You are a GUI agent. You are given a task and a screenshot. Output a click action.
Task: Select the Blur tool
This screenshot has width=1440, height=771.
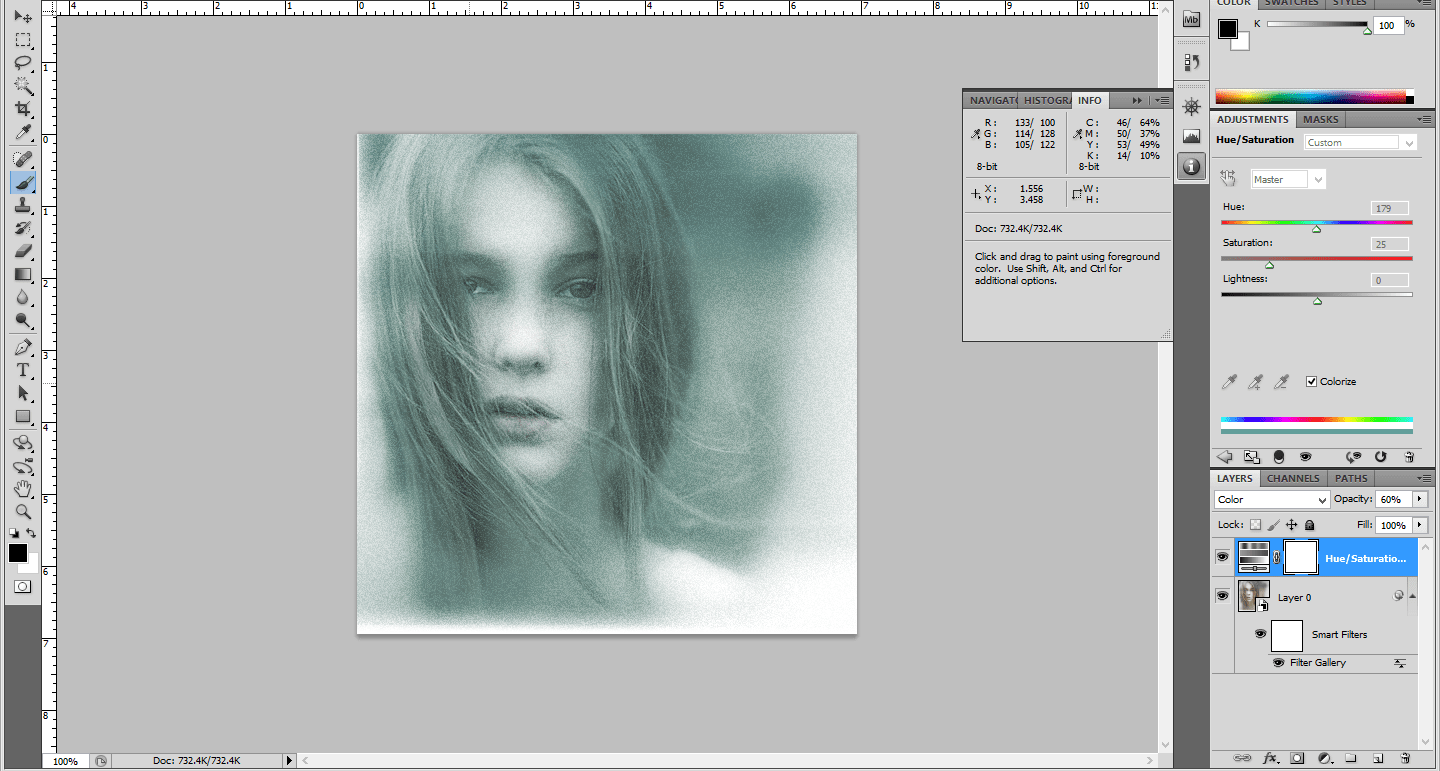23,297
